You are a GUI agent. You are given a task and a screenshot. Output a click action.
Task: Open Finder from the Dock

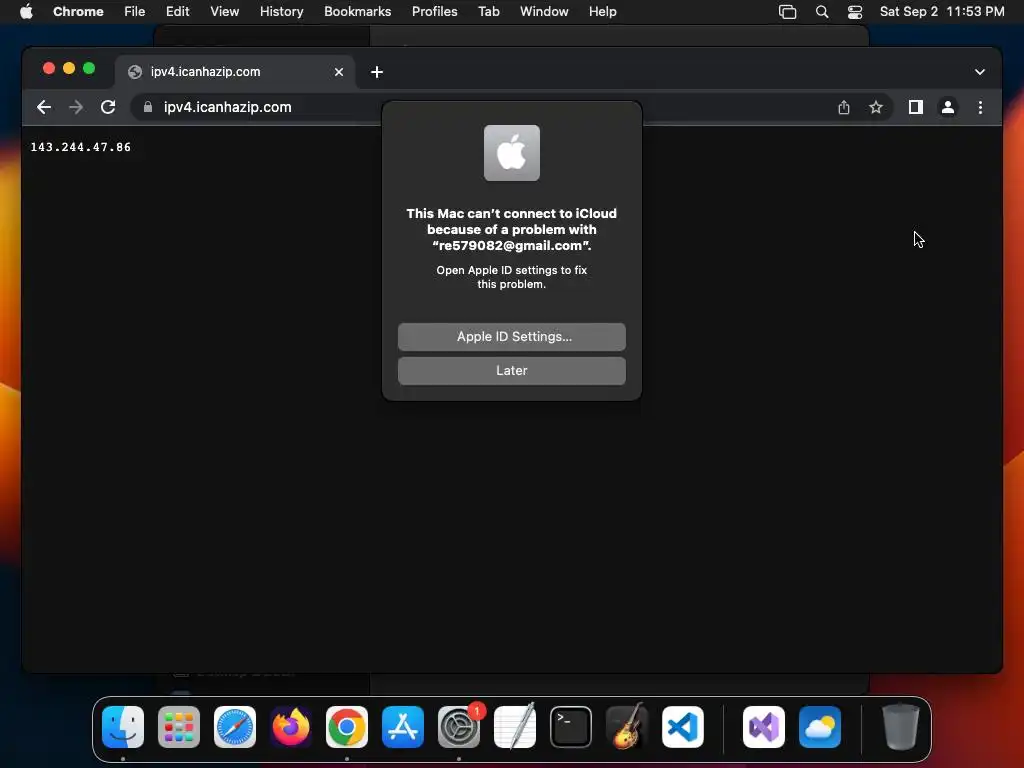click(123, 727)
